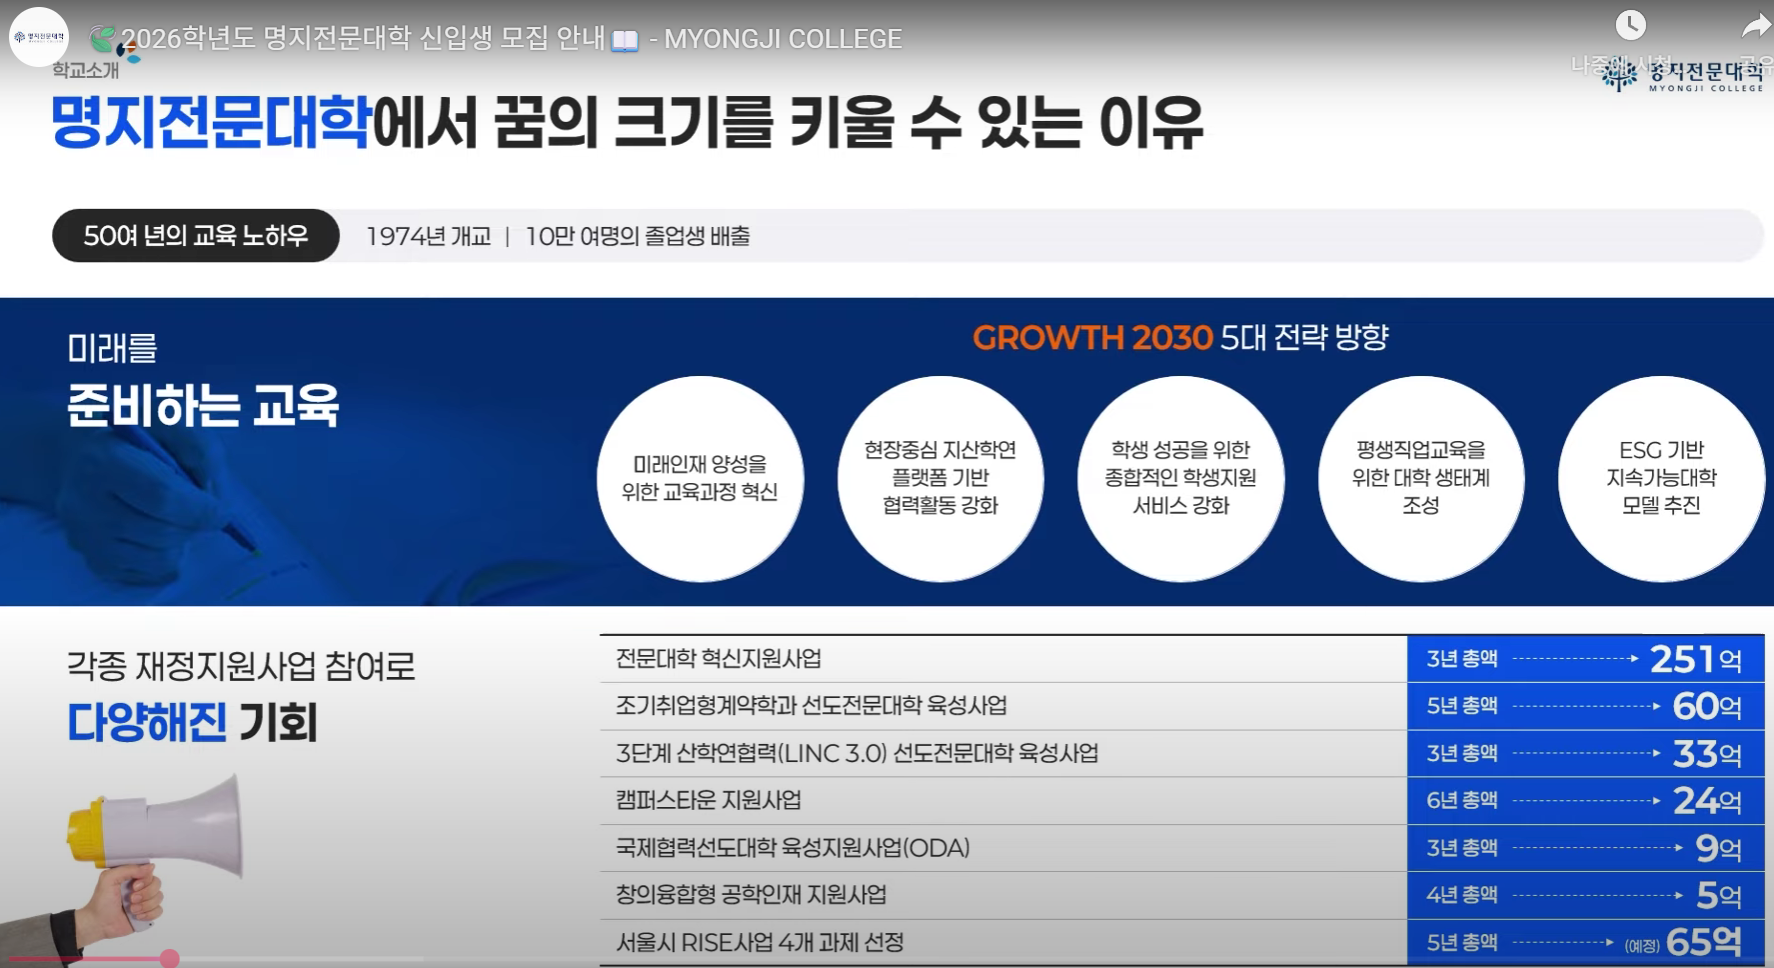This screenshot has height=968, width=1774.
Task: Click the Watch later clock icon
Action: click(1630, 25)
